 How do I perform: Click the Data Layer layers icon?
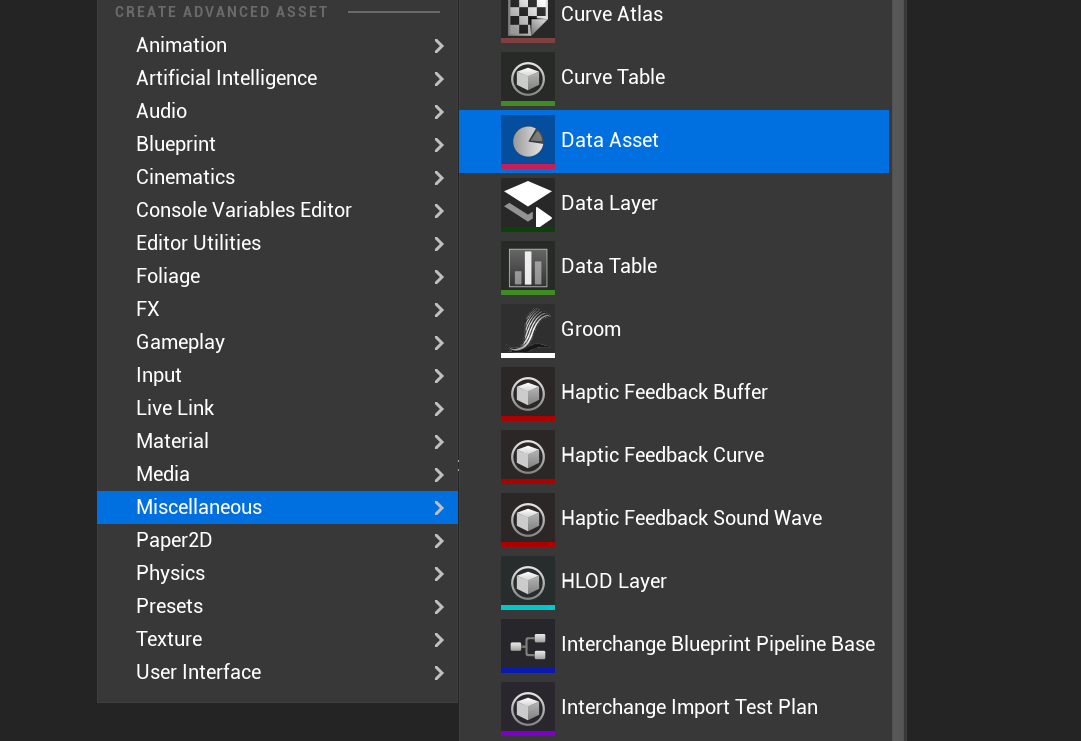(x=527, y=203)
